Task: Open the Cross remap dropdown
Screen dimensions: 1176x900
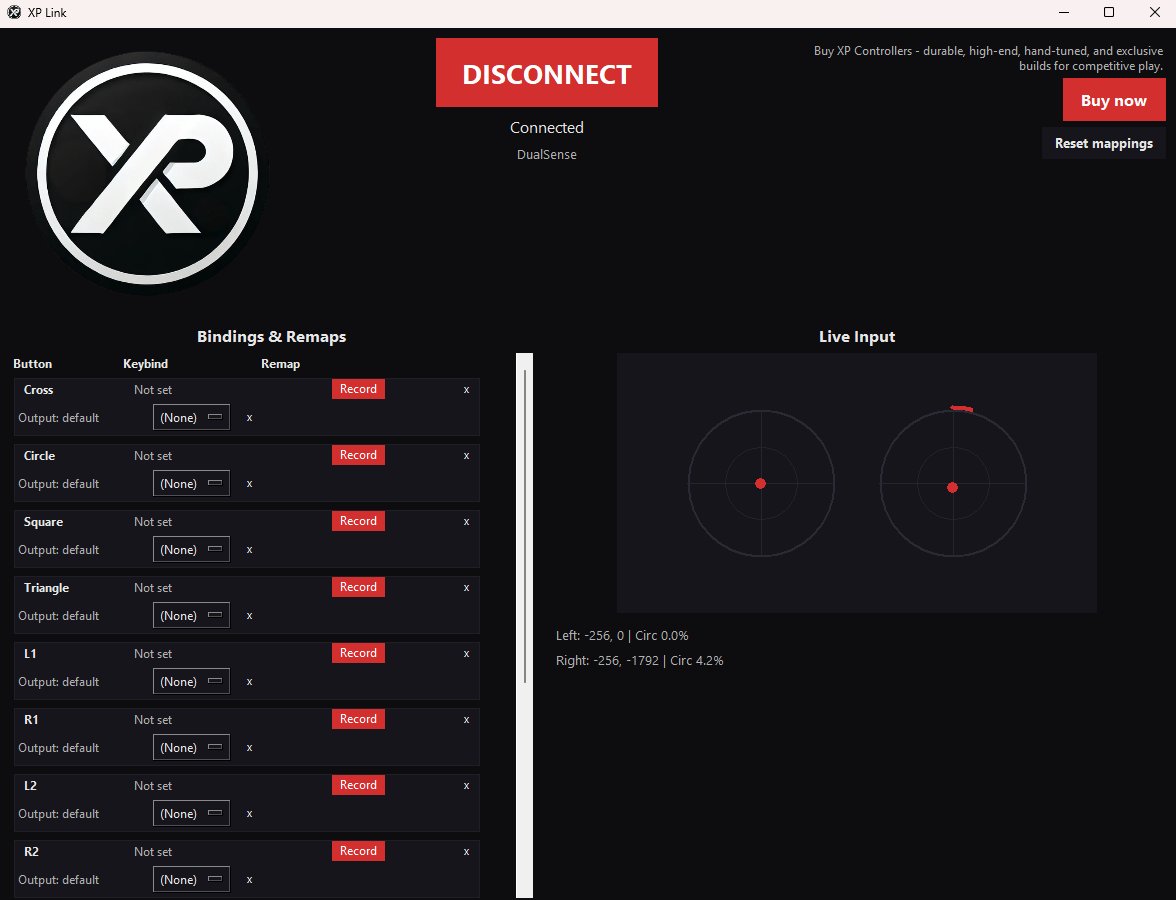Action: tap(191, 418)
